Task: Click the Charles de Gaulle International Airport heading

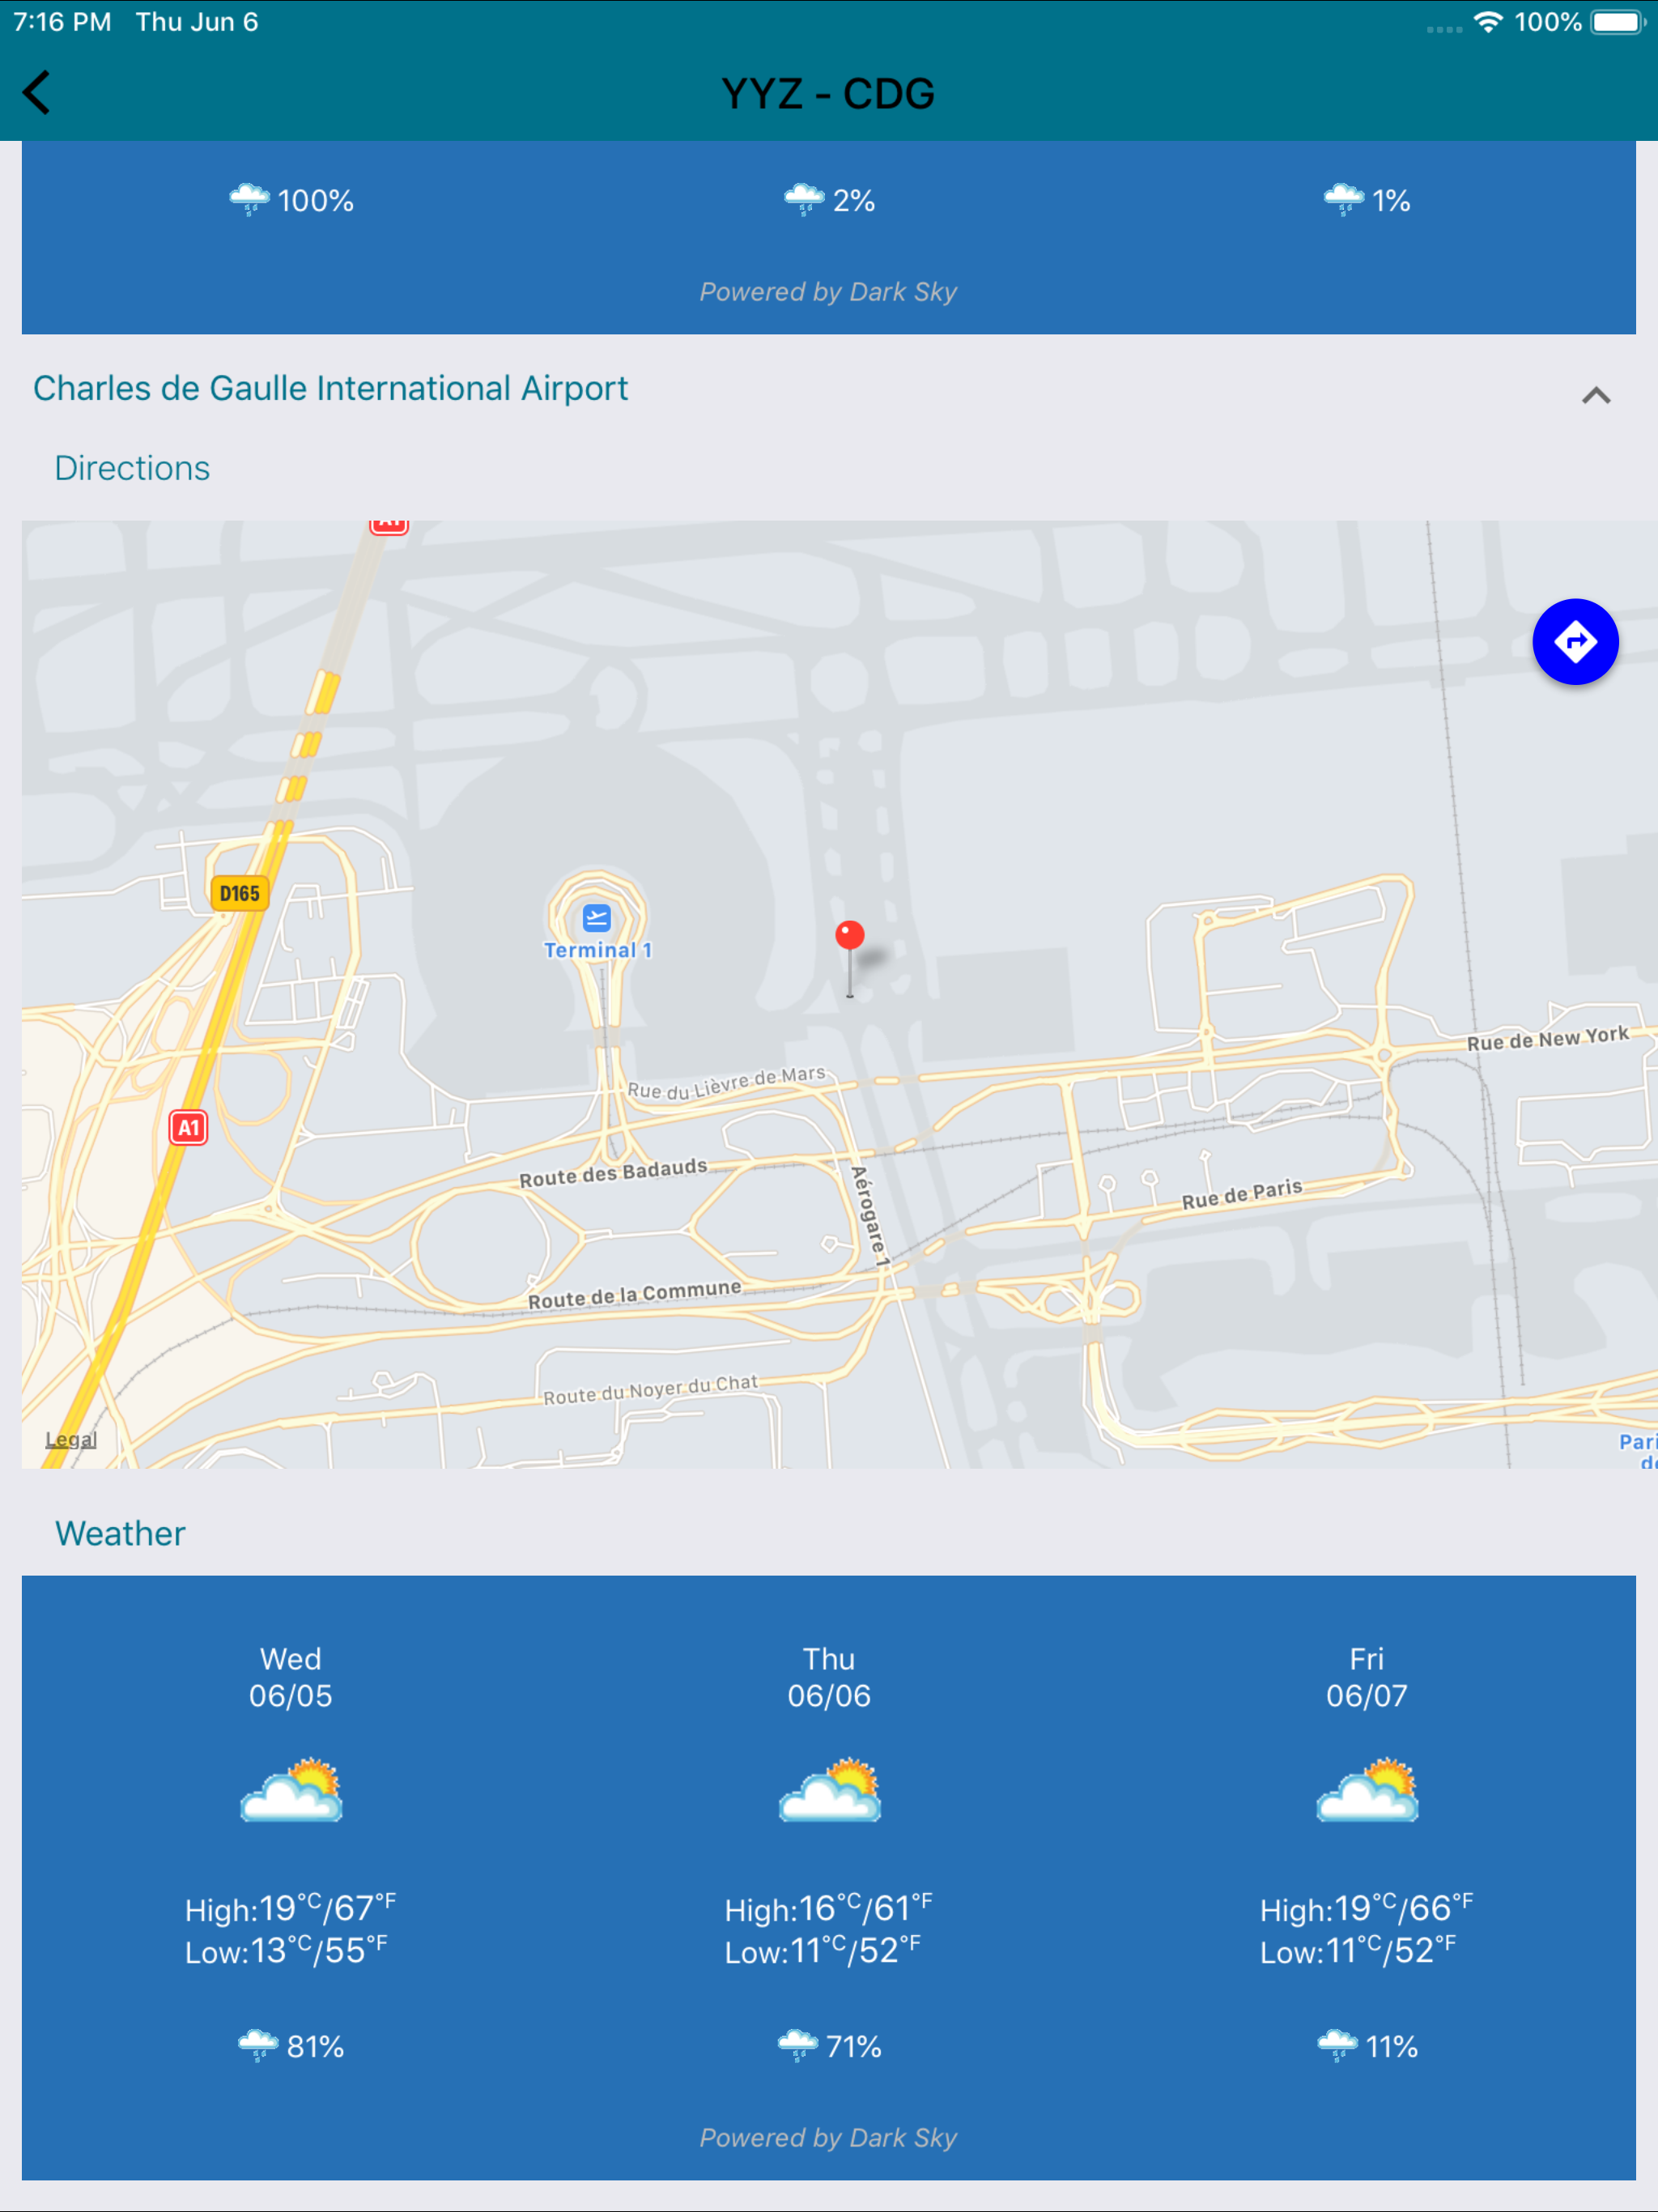Action: (x=330, y=388)
